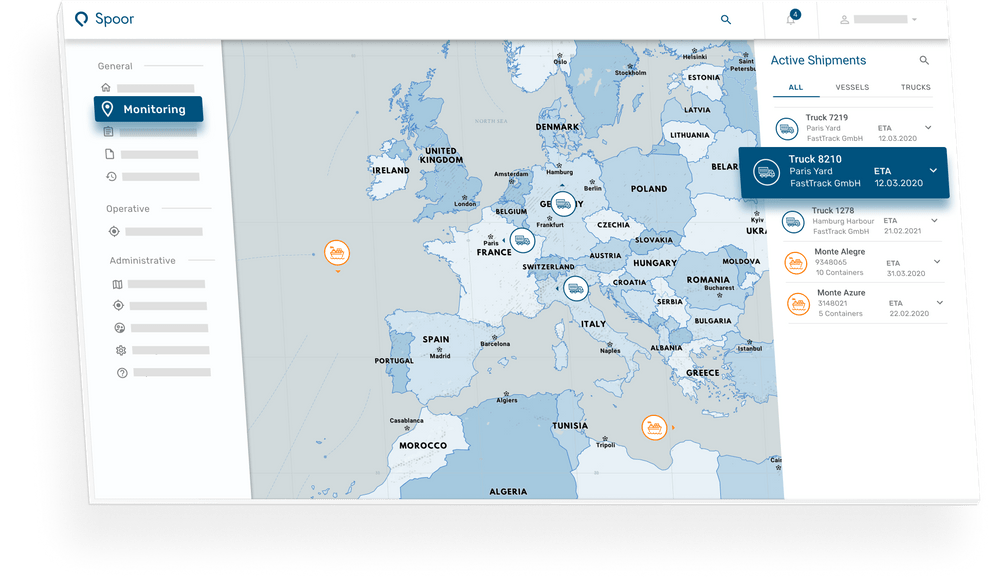This screenshot has width=1000, height=581.
Task: Expand the Truck 8210 shipment chevron
Action: [x=934, y=170]
